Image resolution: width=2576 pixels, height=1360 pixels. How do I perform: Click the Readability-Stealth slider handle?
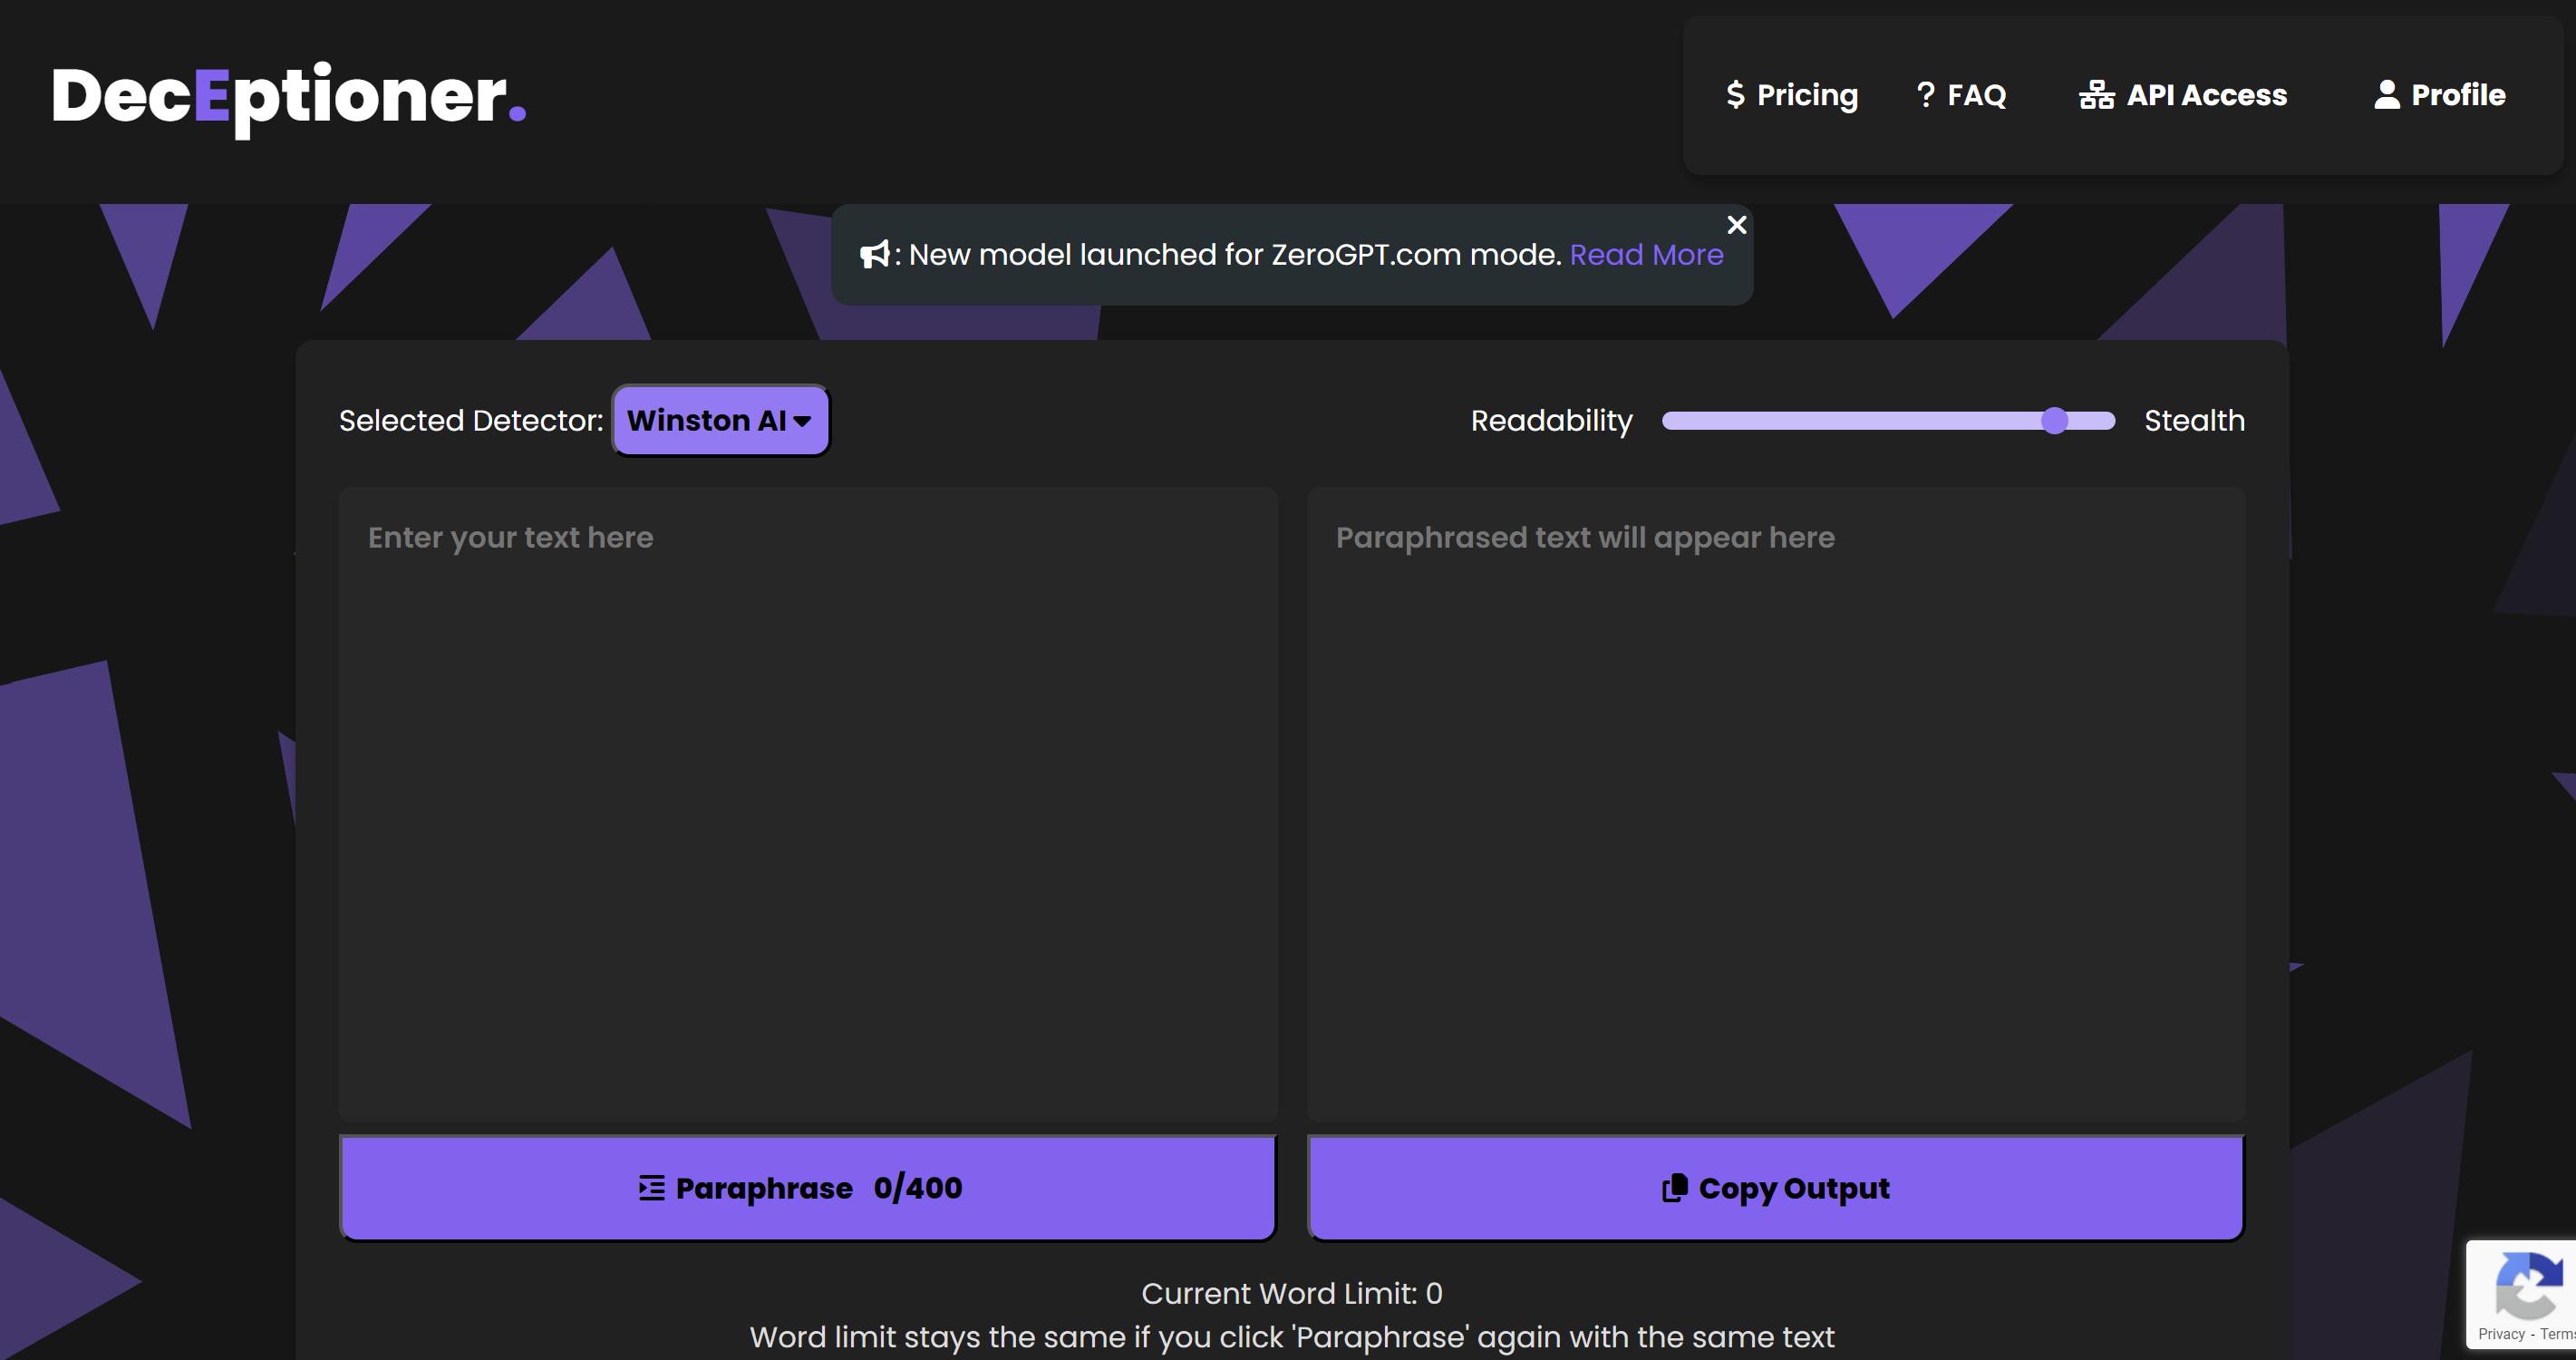click(x=2054, y=421)
